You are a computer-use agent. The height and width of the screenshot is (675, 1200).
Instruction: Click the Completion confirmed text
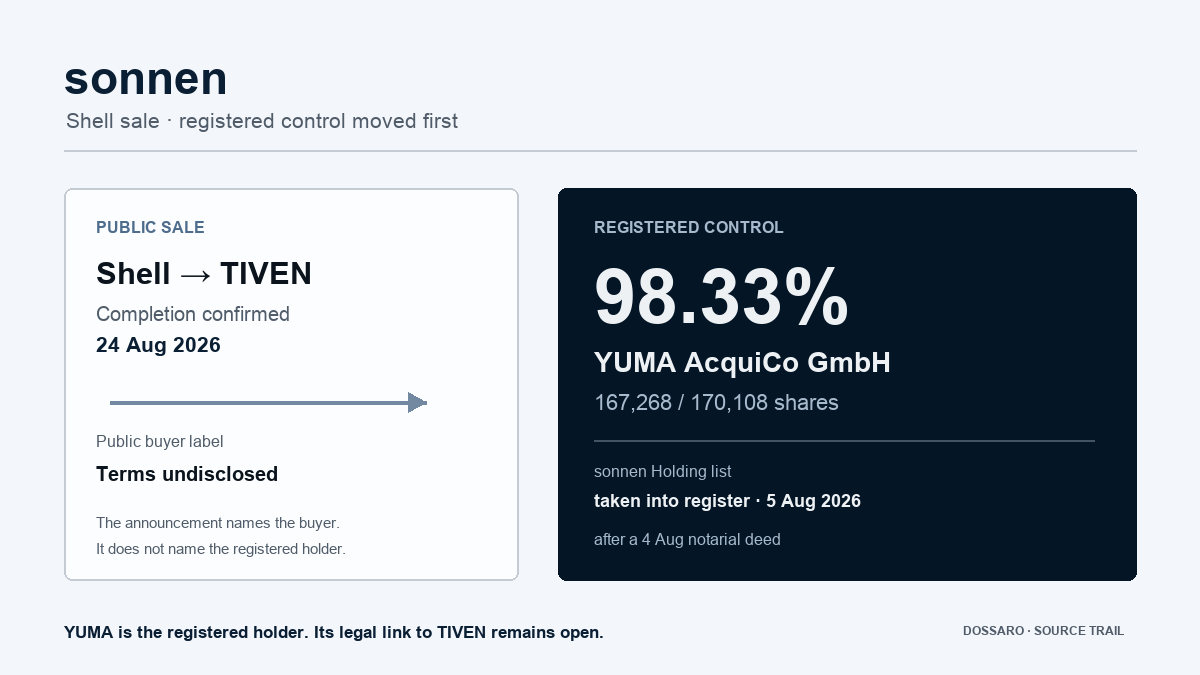click(193, 314)
